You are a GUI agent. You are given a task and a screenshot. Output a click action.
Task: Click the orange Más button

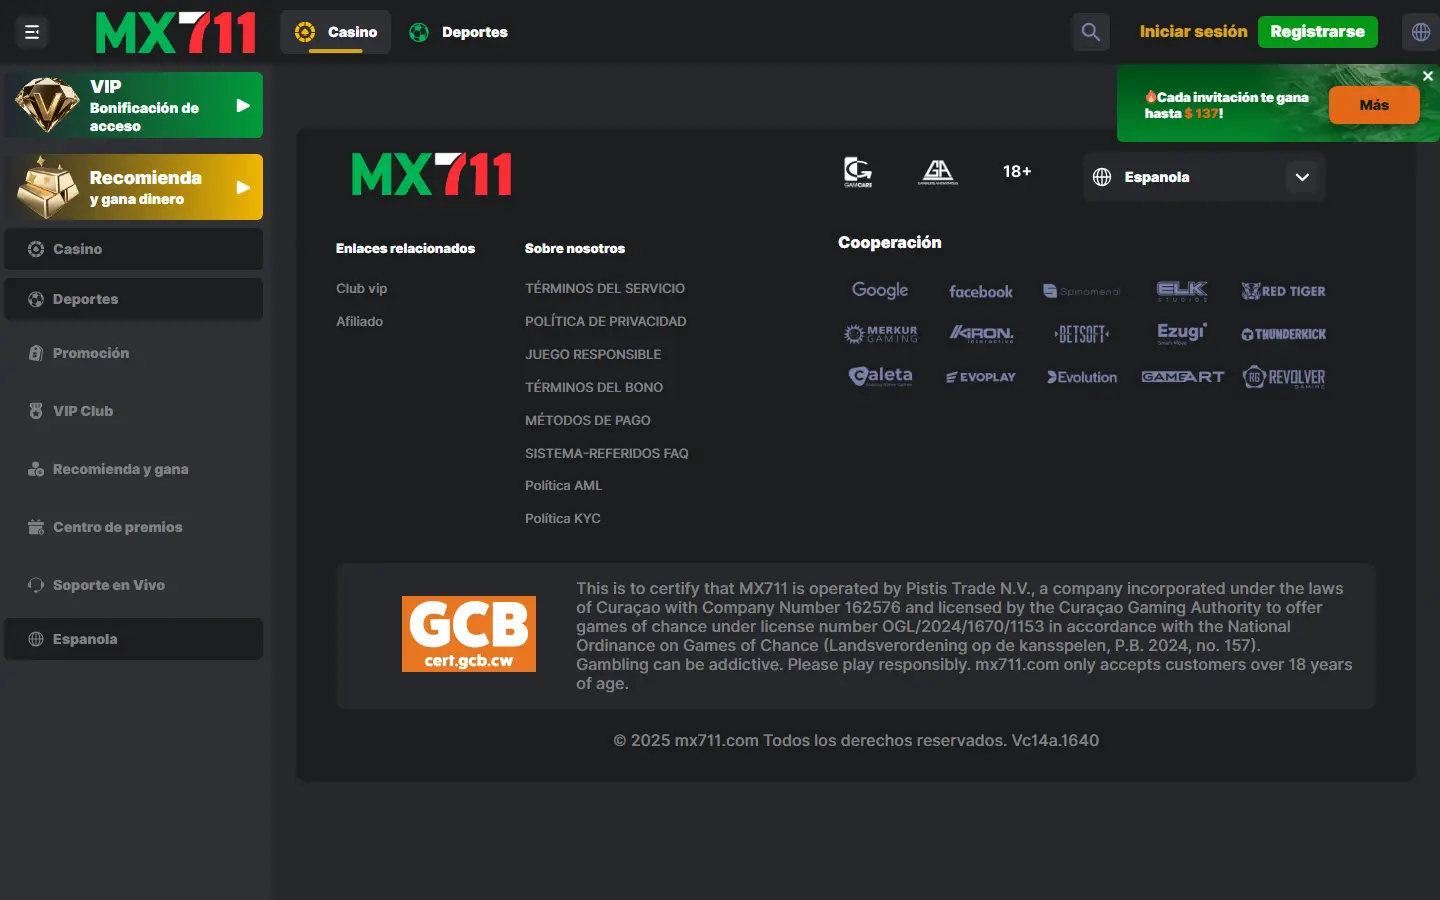(x=1374, y=105)
